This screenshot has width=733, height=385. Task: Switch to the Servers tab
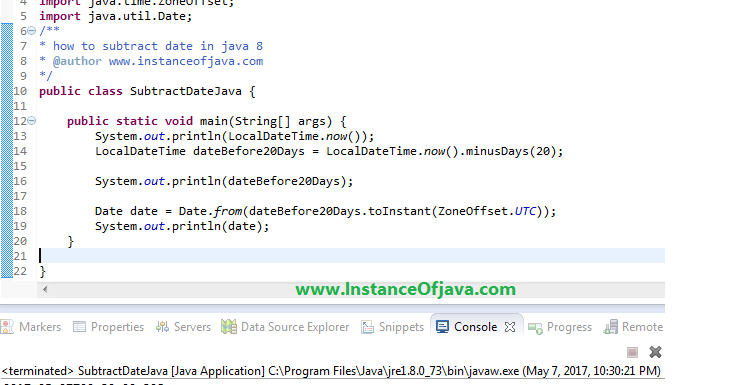tap(183, 327)
